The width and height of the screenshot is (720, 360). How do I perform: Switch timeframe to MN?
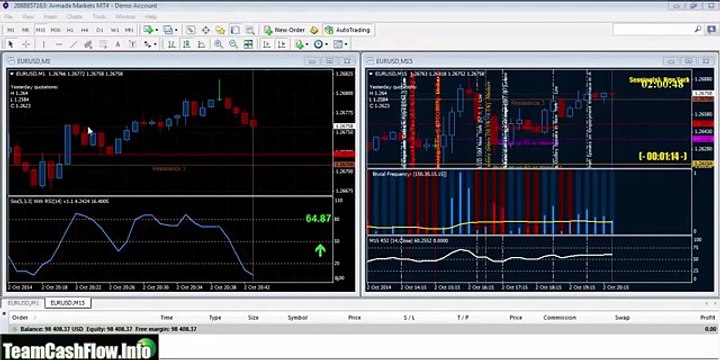(x=129, y=30)
